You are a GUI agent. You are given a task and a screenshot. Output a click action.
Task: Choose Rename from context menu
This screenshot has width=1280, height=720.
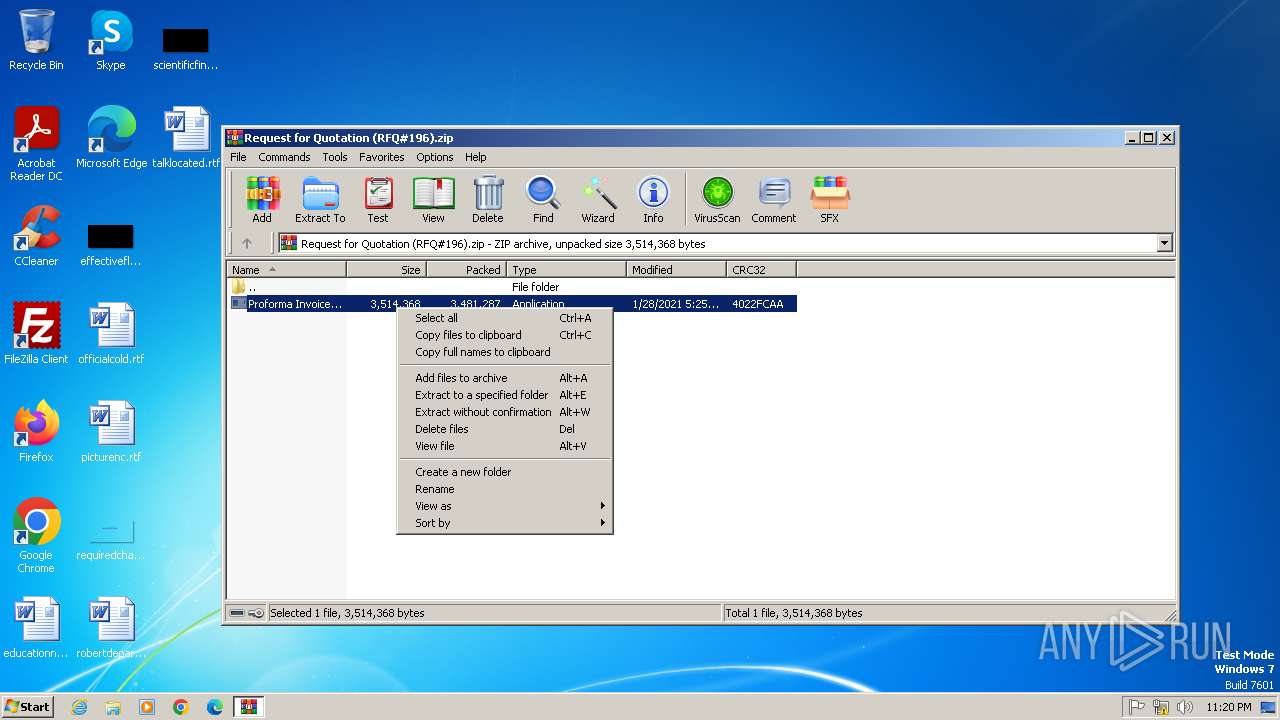(x=505, y=489)
